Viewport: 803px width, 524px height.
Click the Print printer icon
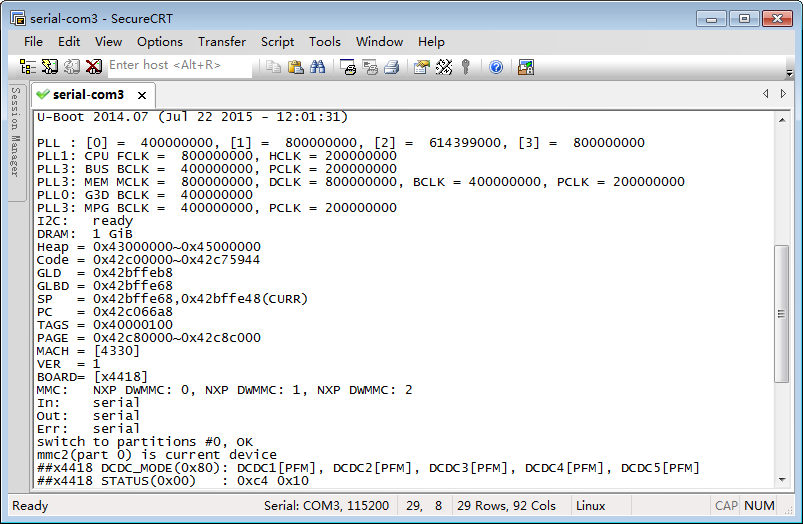392,67
